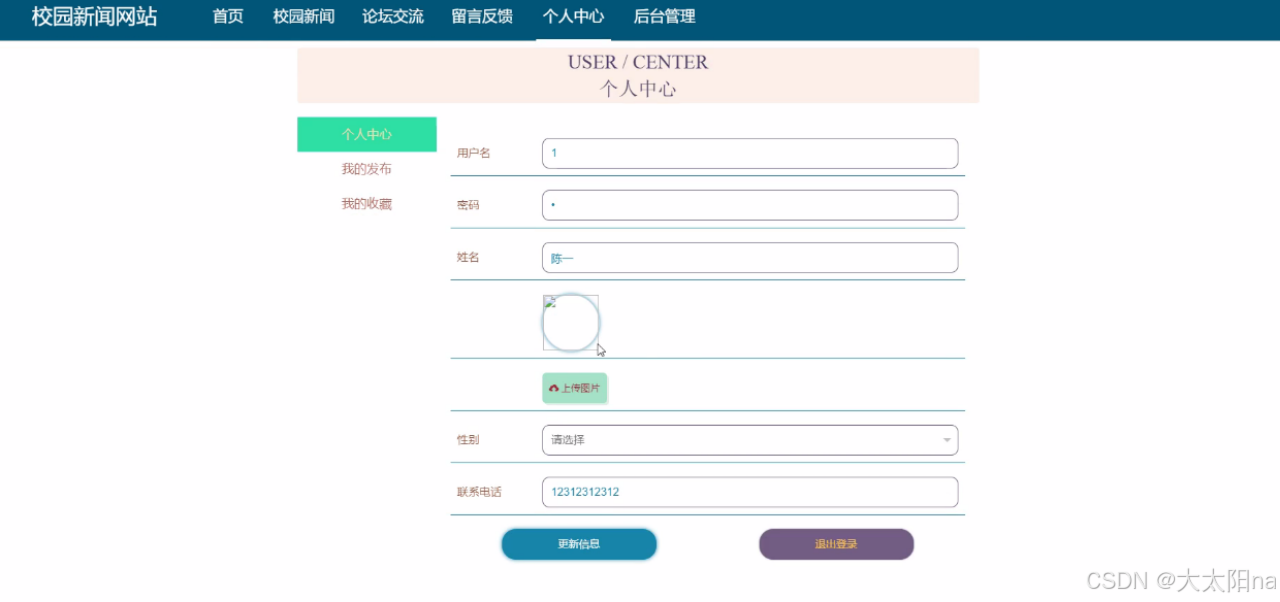Go to the 后台管理 admin section
The width and height of the screenshot is (1280, 602).
[x=664, y=16]
